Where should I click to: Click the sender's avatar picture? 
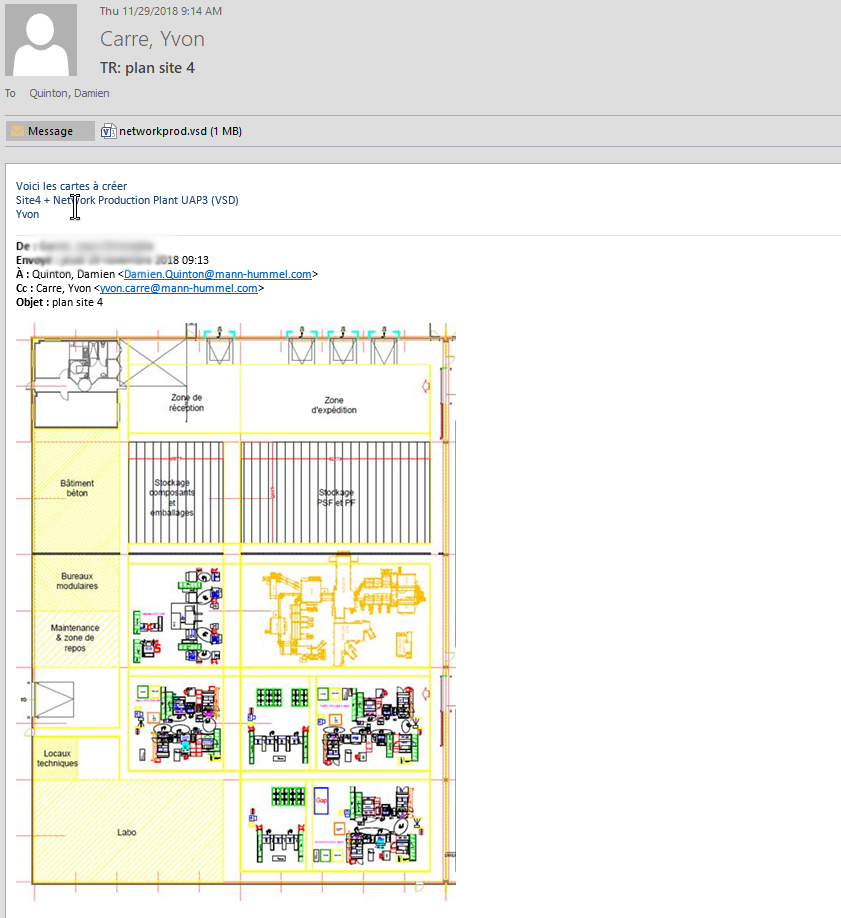pyautogui.click(x=41, y=40)
